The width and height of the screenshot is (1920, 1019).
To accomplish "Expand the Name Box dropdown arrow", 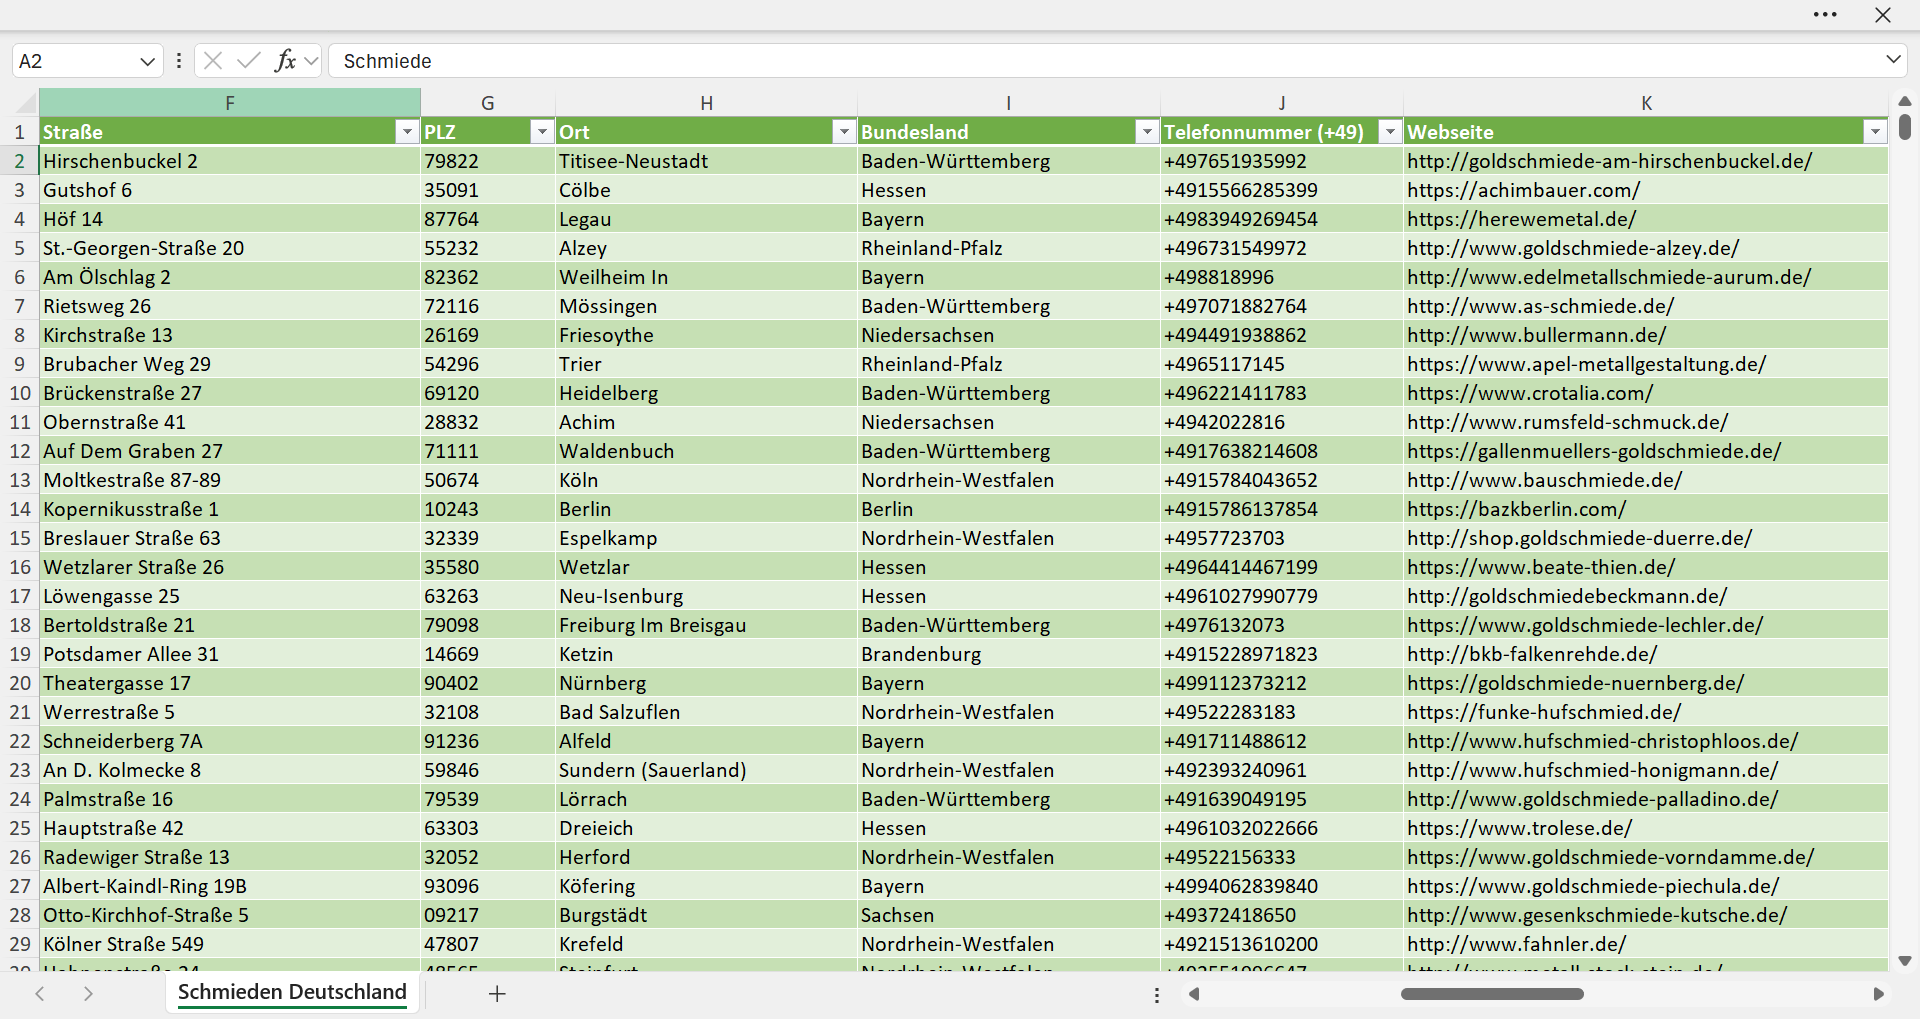I will coord(147,61).
